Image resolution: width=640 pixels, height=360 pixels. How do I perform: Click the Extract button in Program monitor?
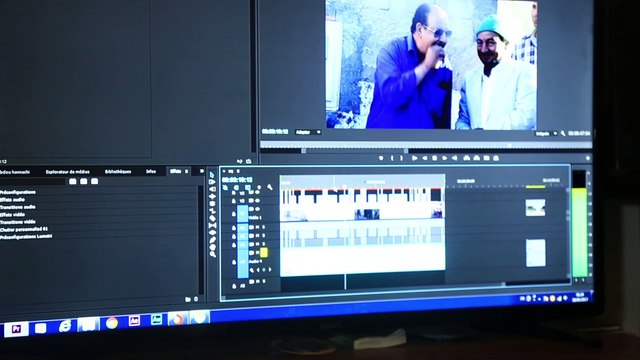[477, 158]
